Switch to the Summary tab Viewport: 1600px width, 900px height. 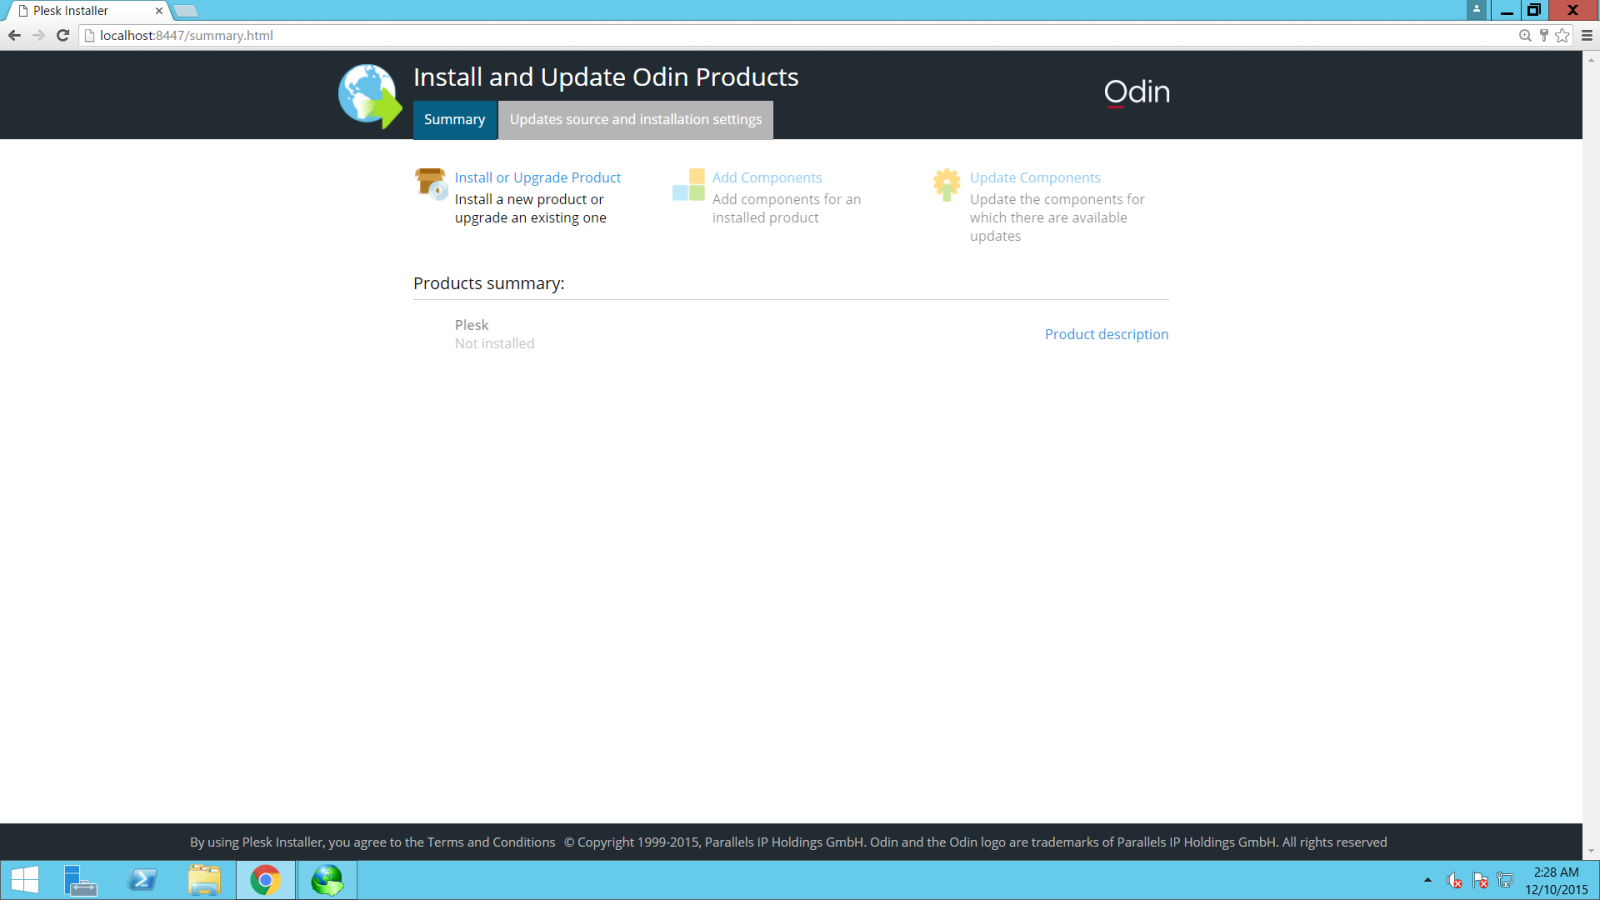pyautogui.click(x=455, y=120)
